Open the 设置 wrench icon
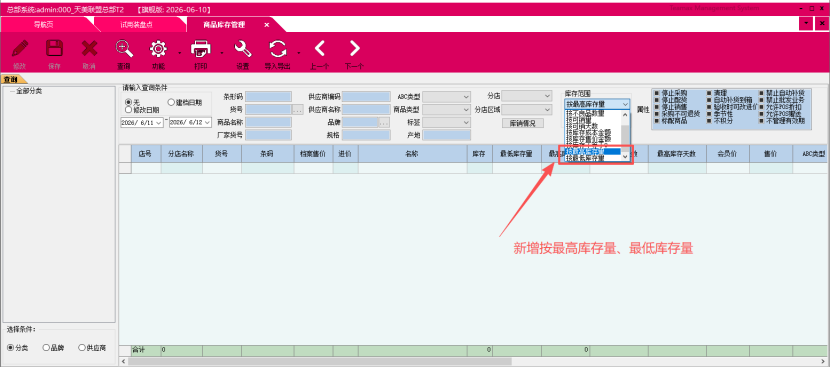The image size is (830, 367). pos(243,49)
